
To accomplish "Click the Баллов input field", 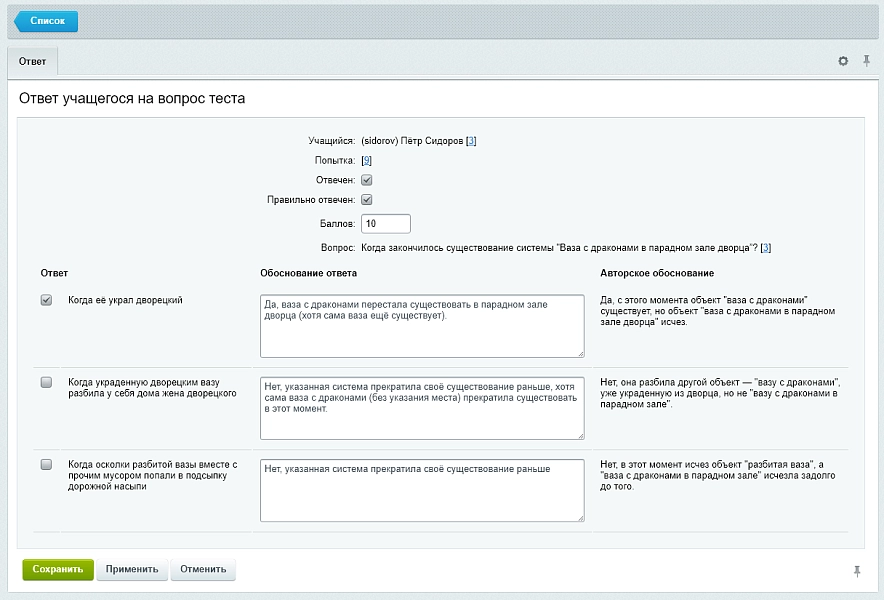I will (386, 224).
